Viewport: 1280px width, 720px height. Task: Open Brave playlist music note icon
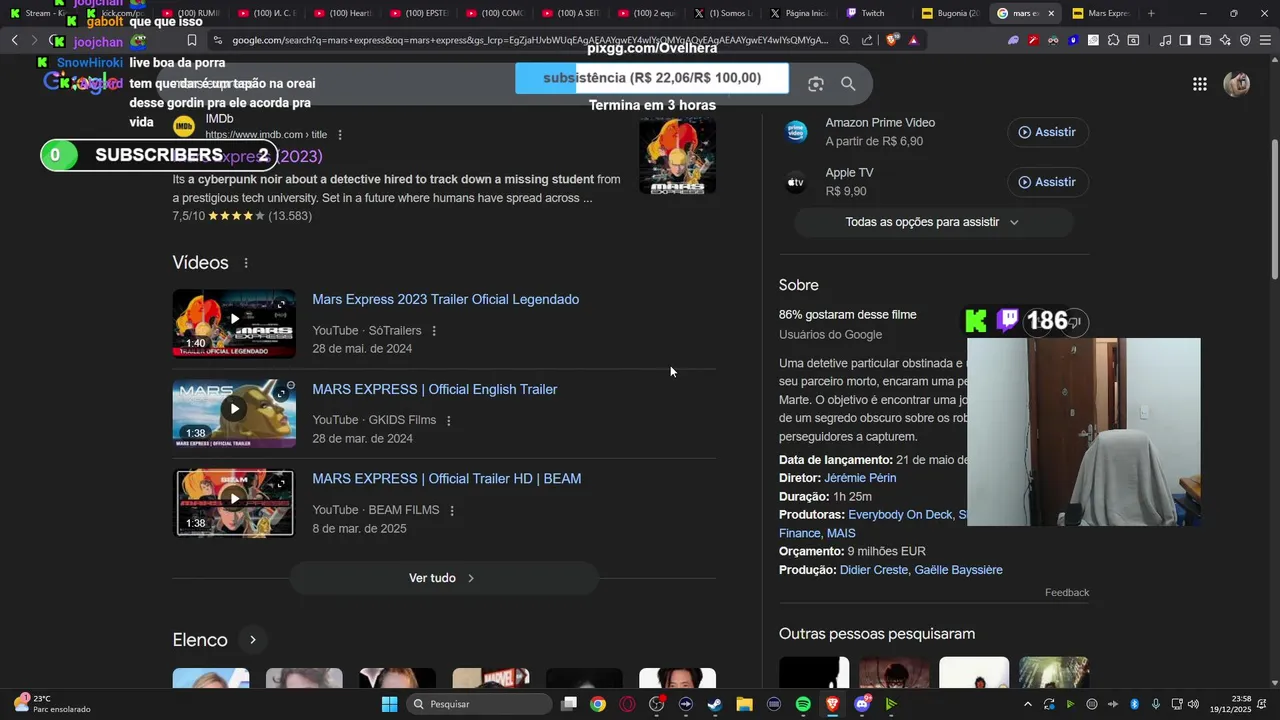(x=1165, y=40)
